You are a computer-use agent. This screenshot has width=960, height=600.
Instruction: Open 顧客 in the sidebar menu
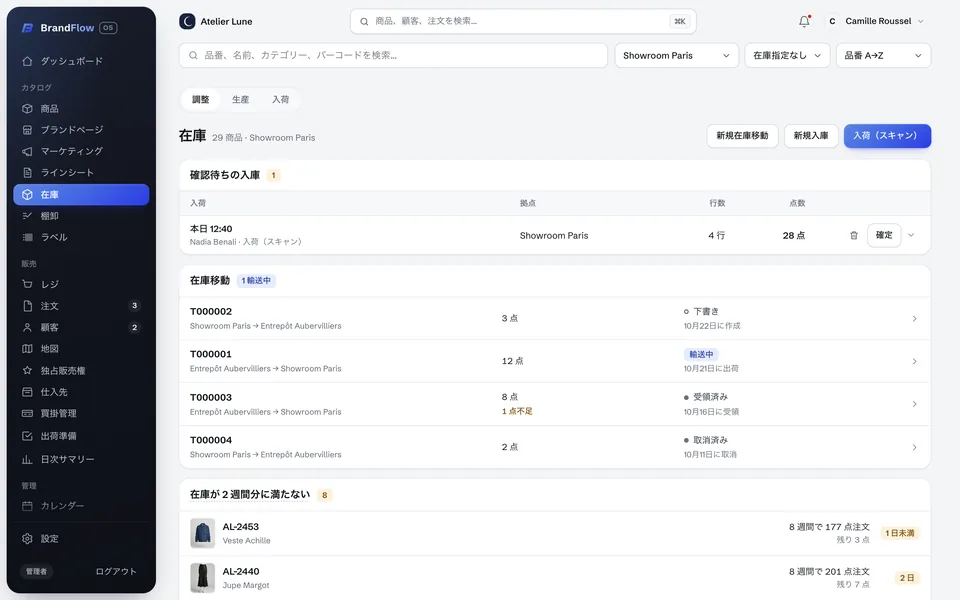tap(81, 328)
